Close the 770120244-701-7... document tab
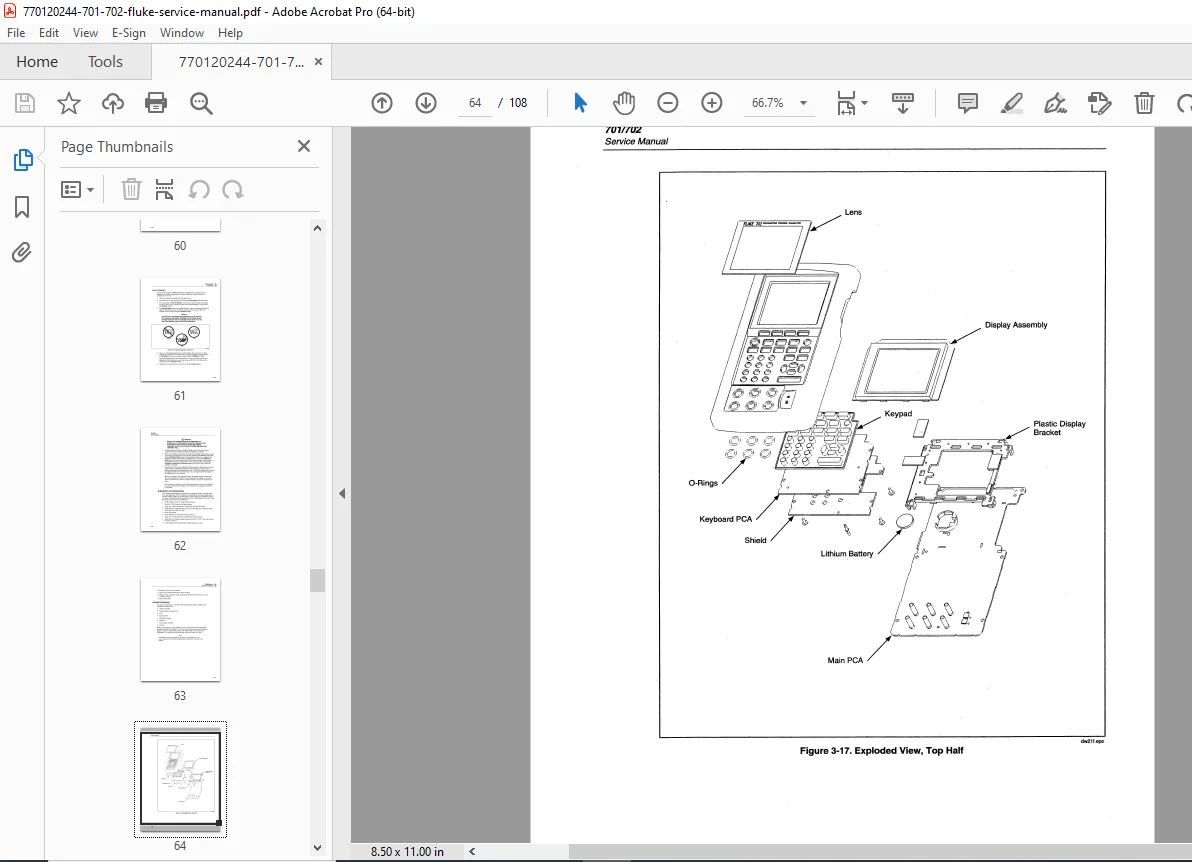 [319, 62]
